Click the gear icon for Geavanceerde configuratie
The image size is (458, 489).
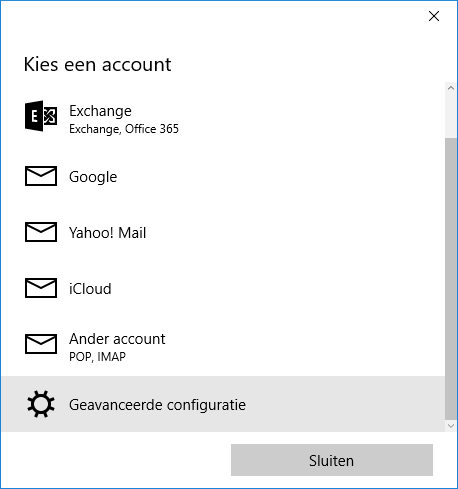pyautogui.click(x=41, y=404)
